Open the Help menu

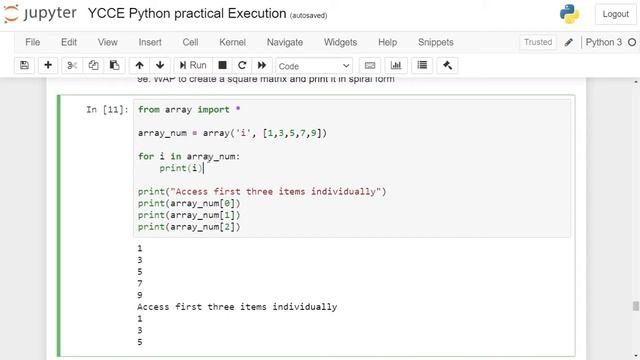pos(387,42)
